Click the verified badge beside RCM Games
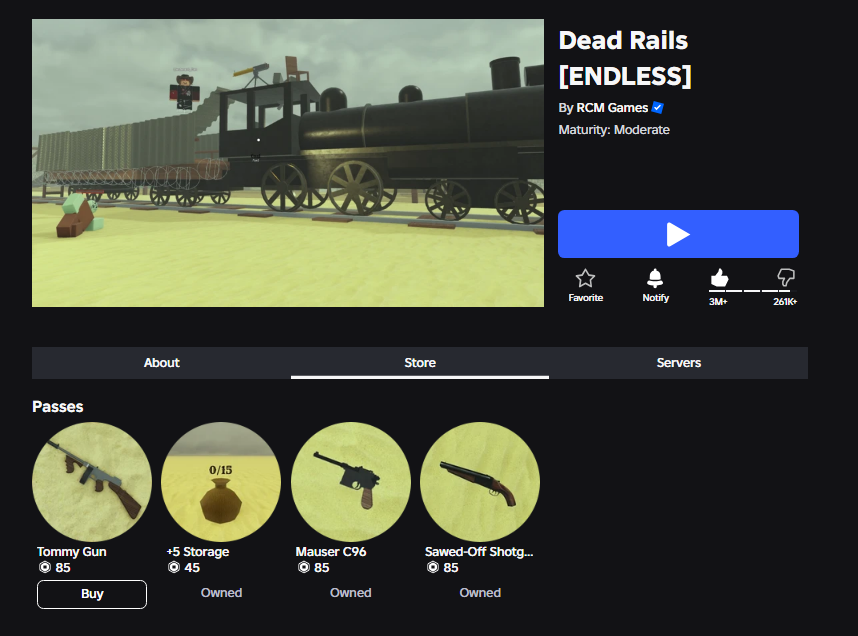 tap(658, 108)
